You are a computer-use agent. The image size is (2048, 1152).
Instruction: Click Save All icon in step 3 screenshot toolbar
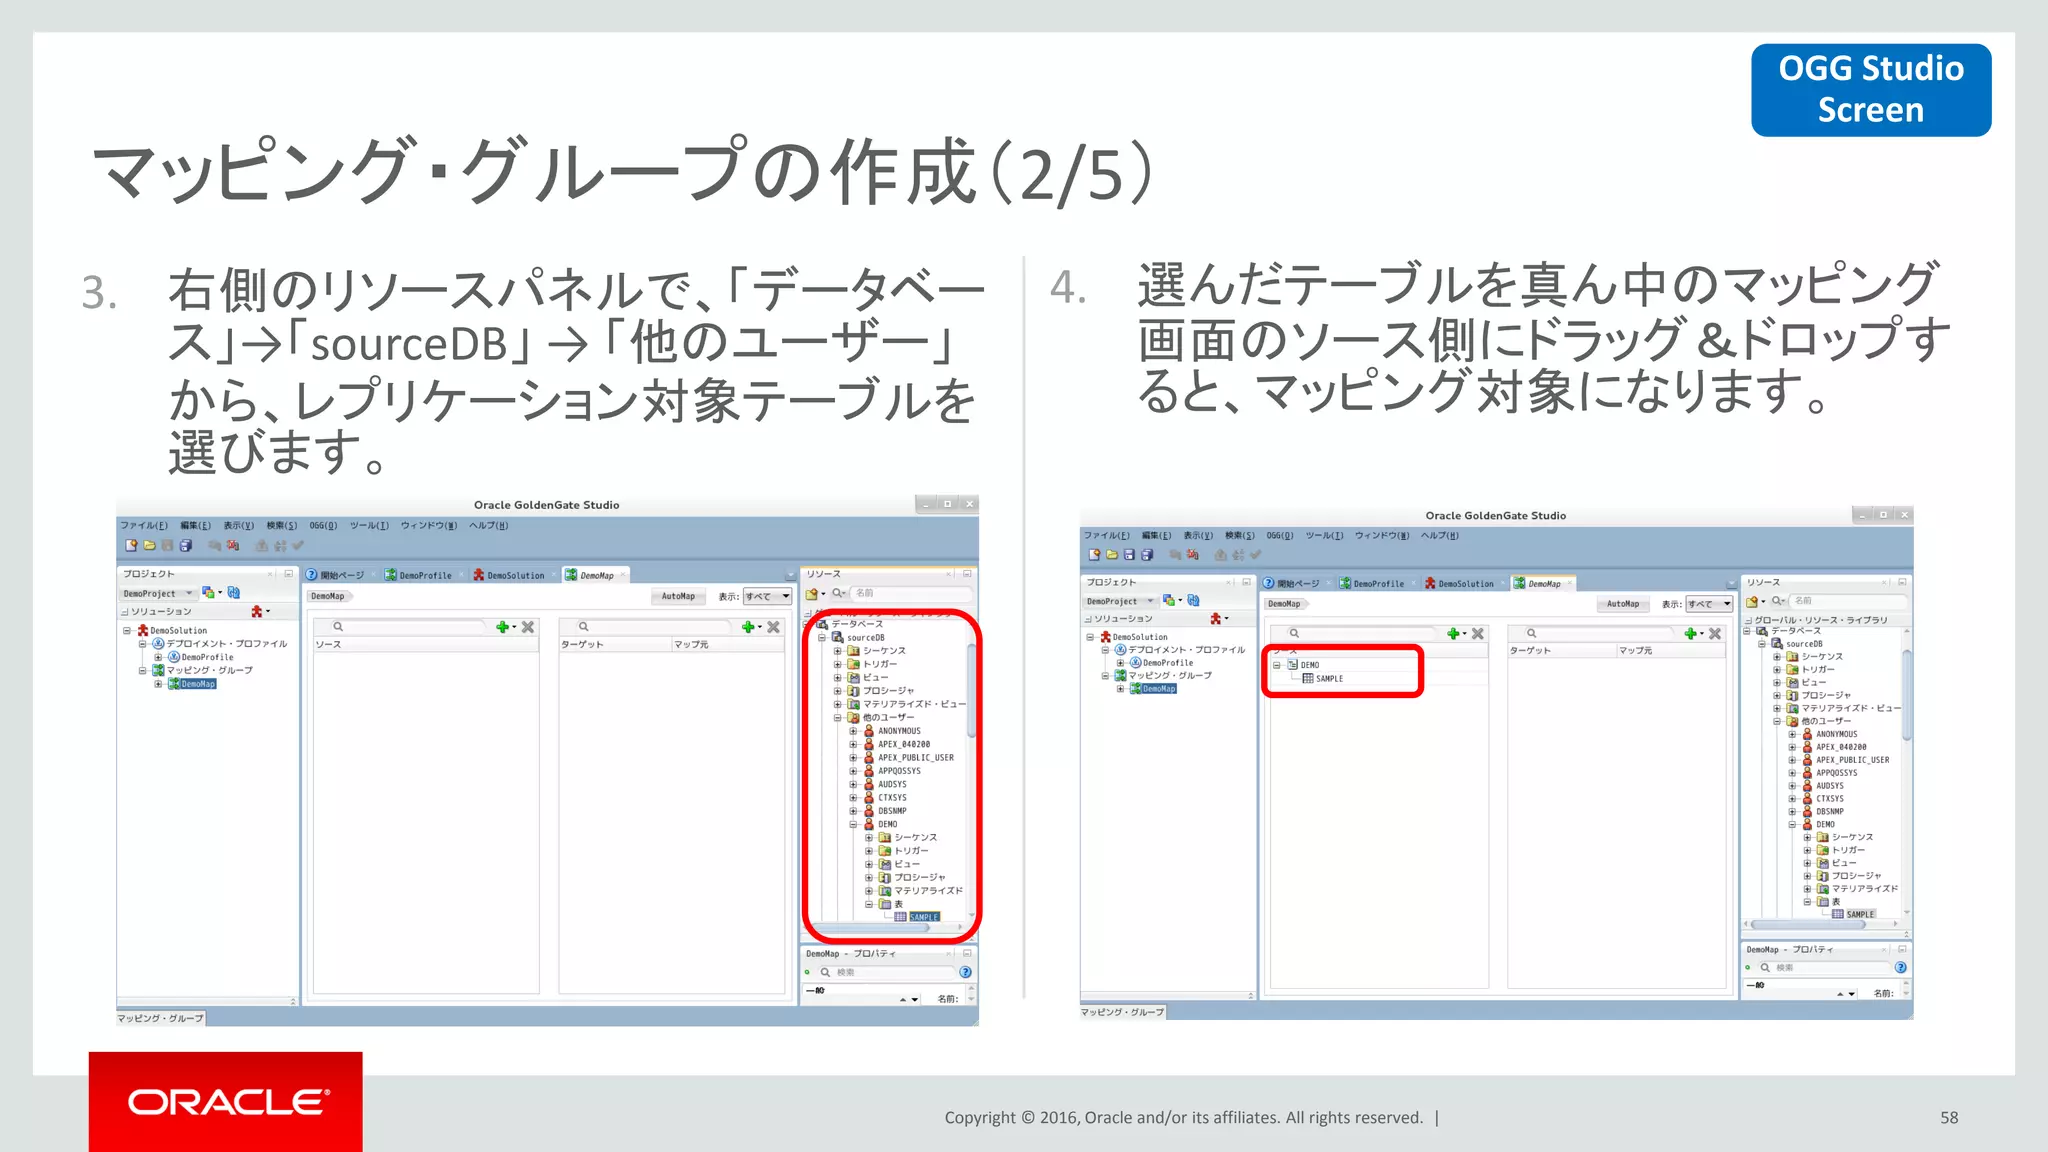186,545
